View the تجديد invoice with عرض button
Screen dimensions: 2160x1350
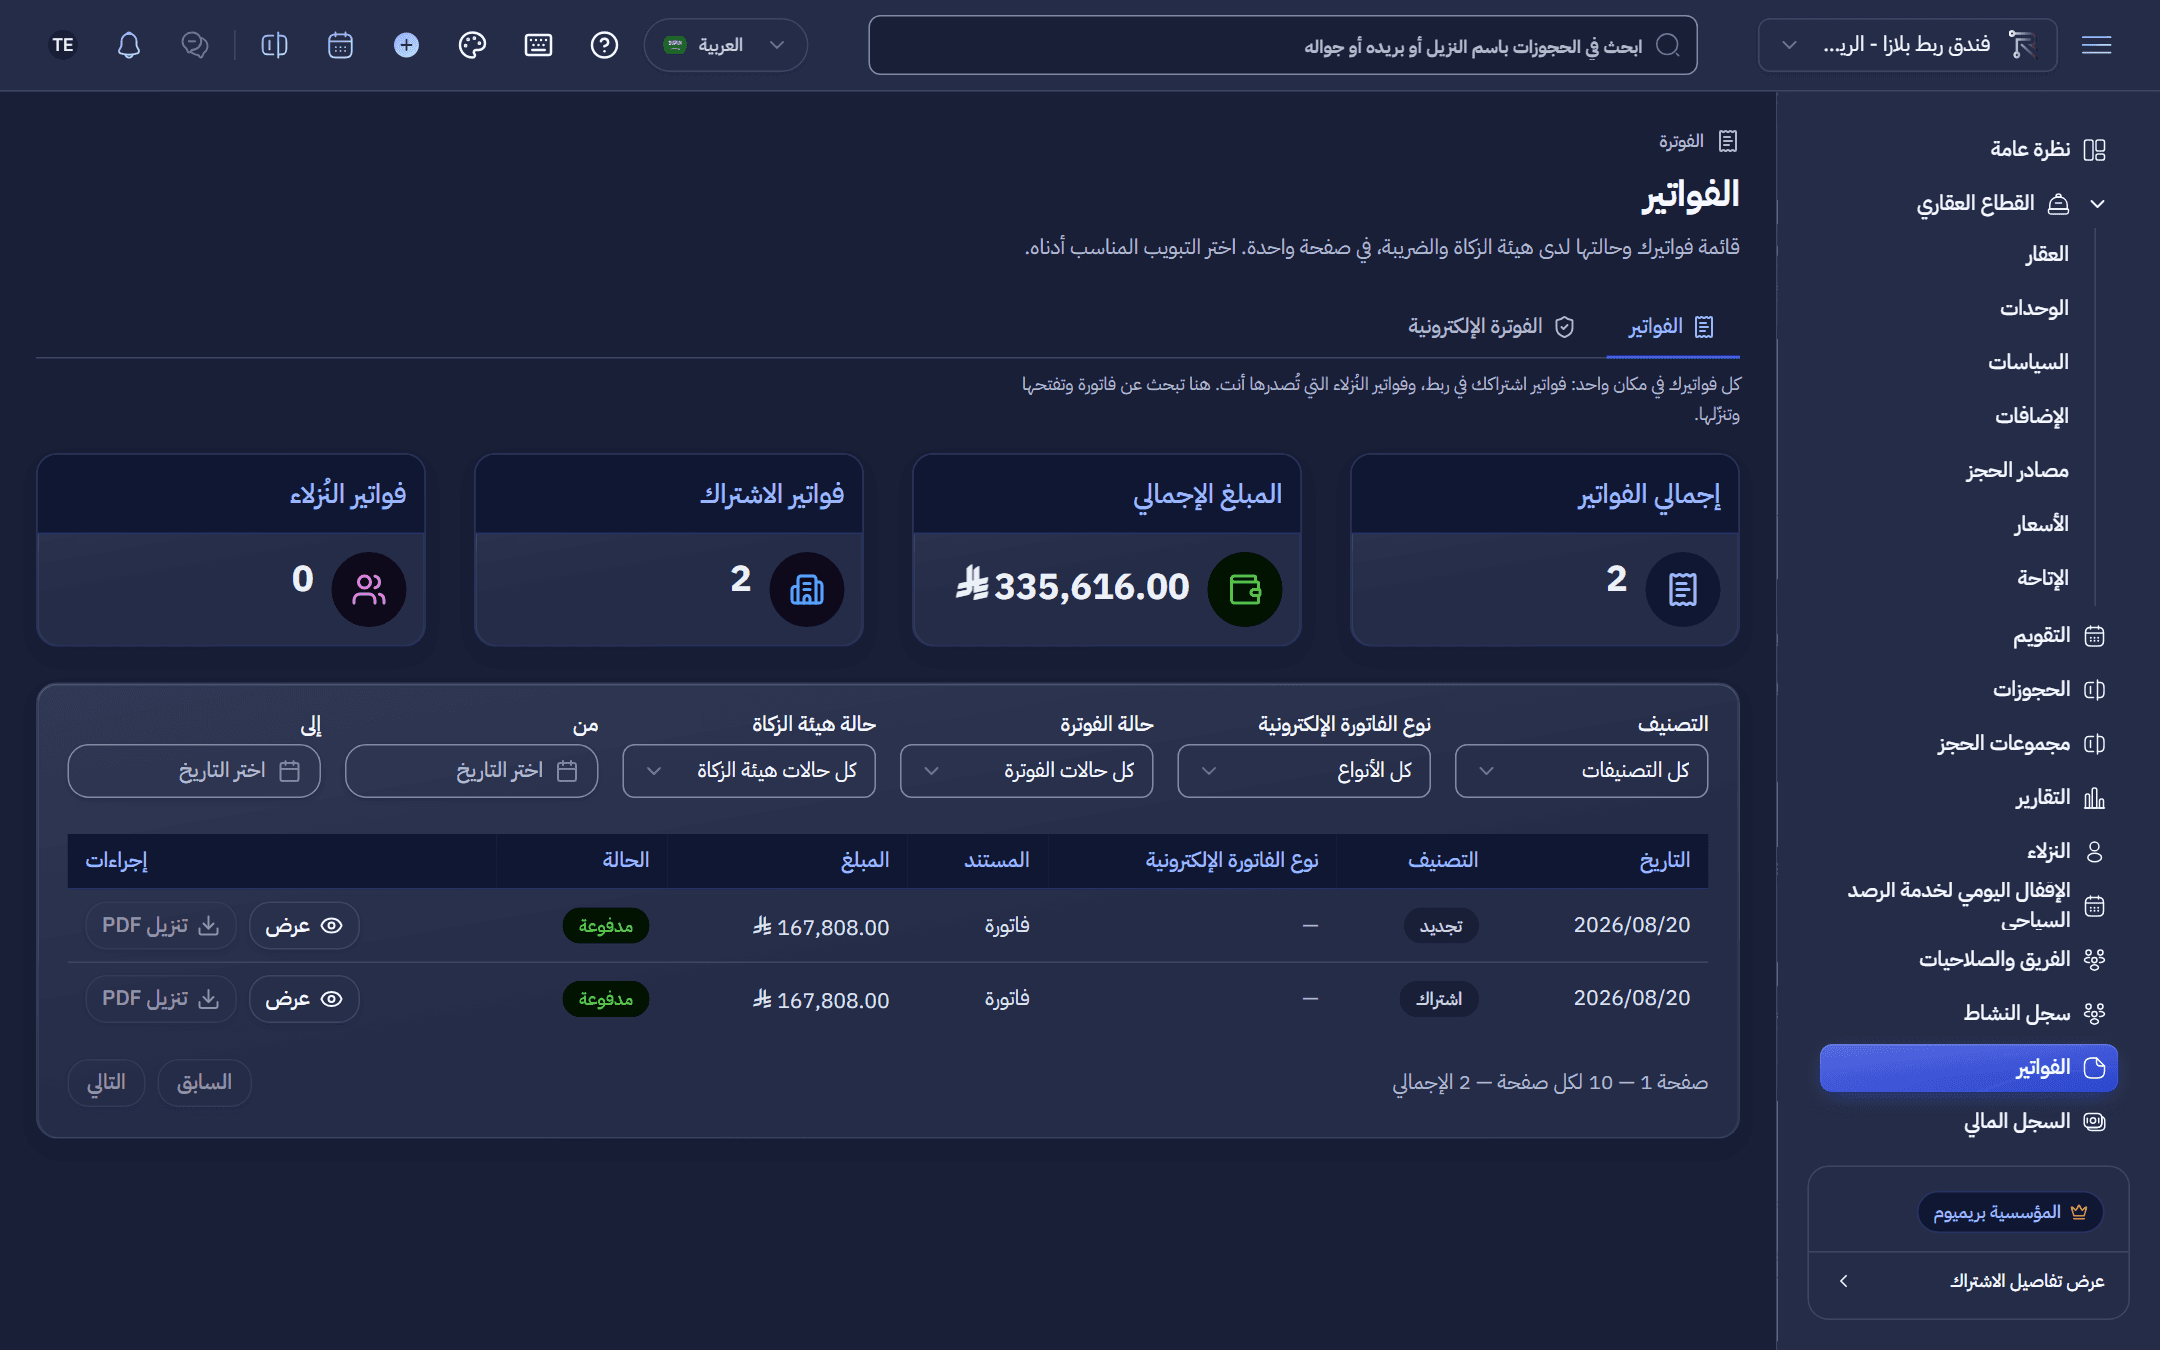[x=304, y=926]
